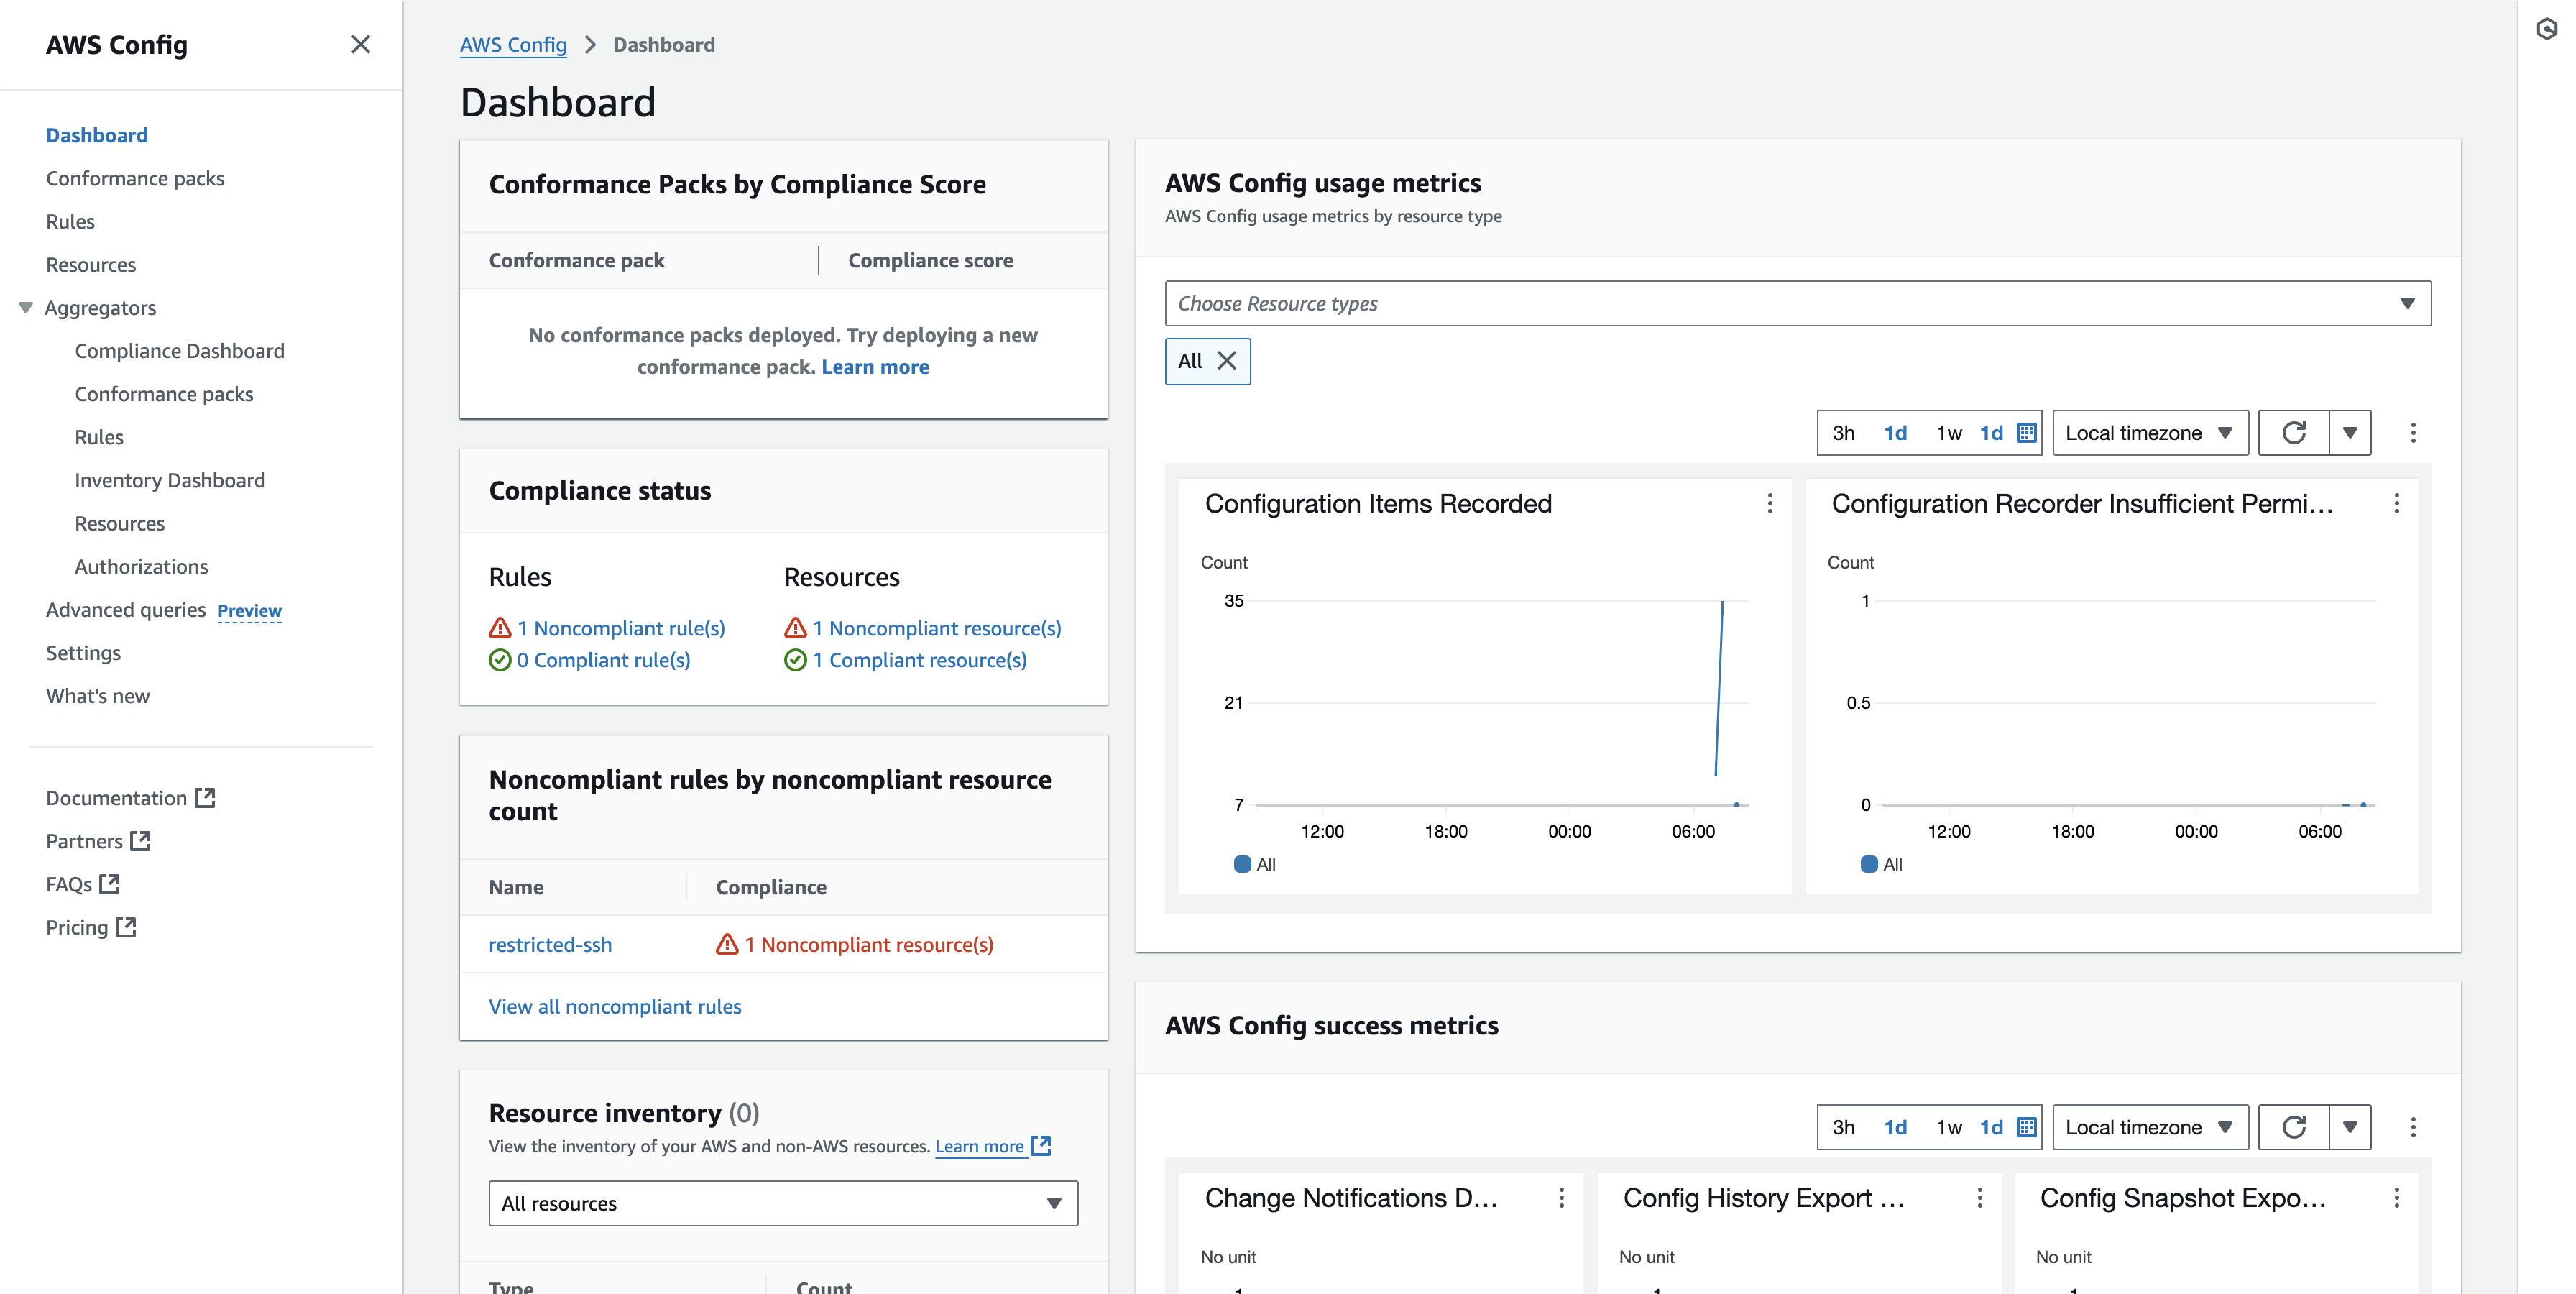Open refresh interval dropdown for success metrics
The width and height of the screenshot is (2576, 1294).
[2350, 1128]
